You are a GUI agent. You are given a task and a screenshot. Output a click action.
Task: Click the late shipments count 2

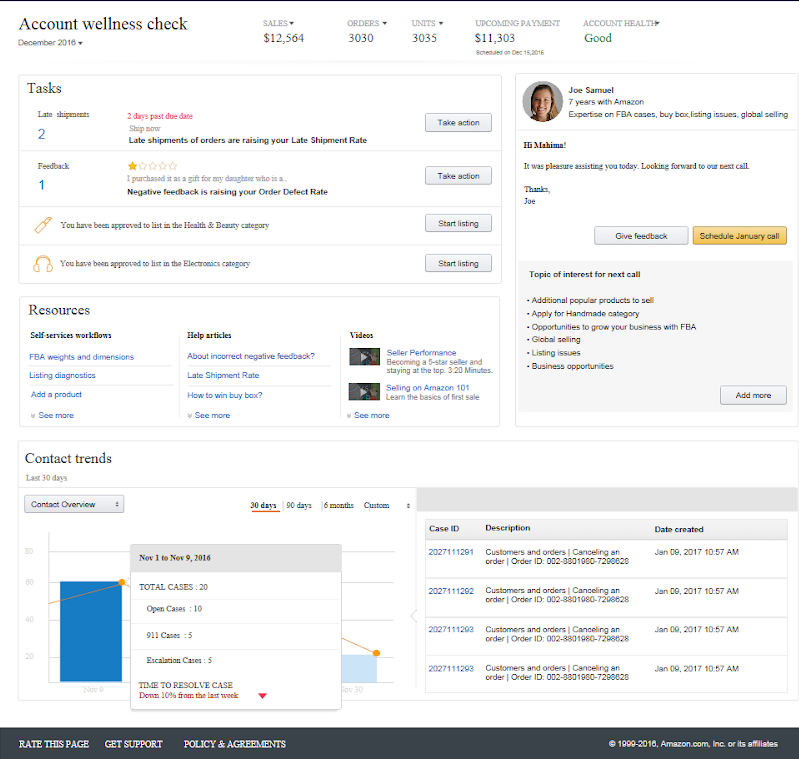(x=41, y=134)
